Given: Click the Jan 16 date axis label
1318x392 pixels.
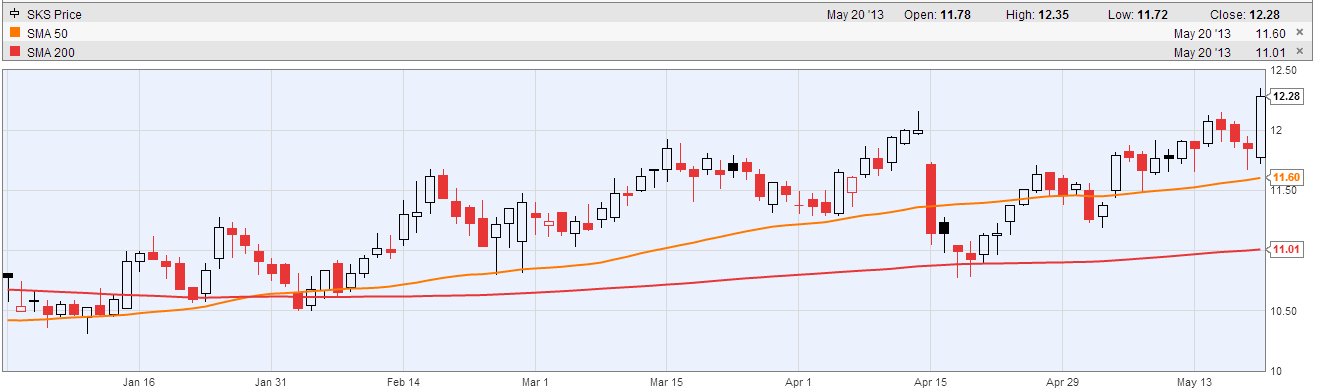Looking at the screenshot, I should point(139,382).
